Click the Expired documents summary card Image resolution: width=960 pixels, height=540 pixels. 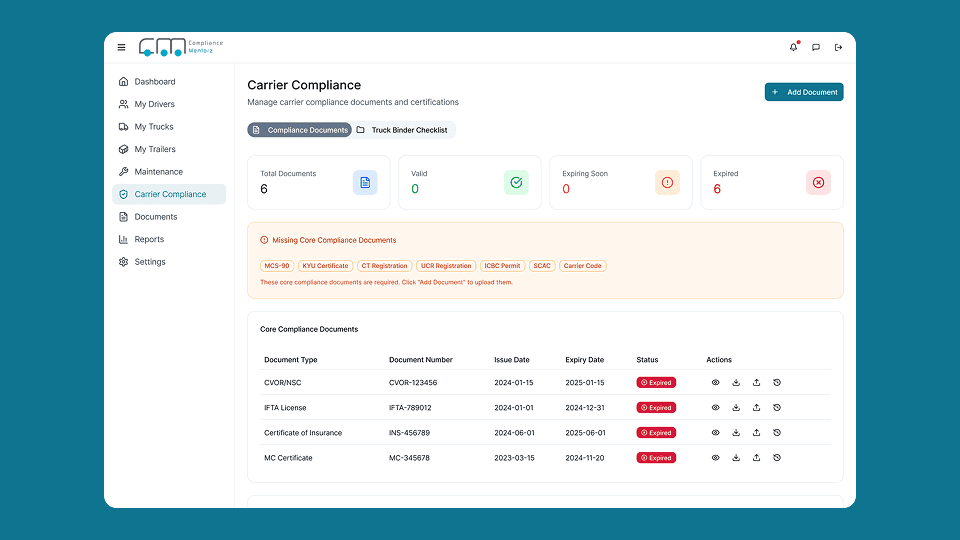771,182
